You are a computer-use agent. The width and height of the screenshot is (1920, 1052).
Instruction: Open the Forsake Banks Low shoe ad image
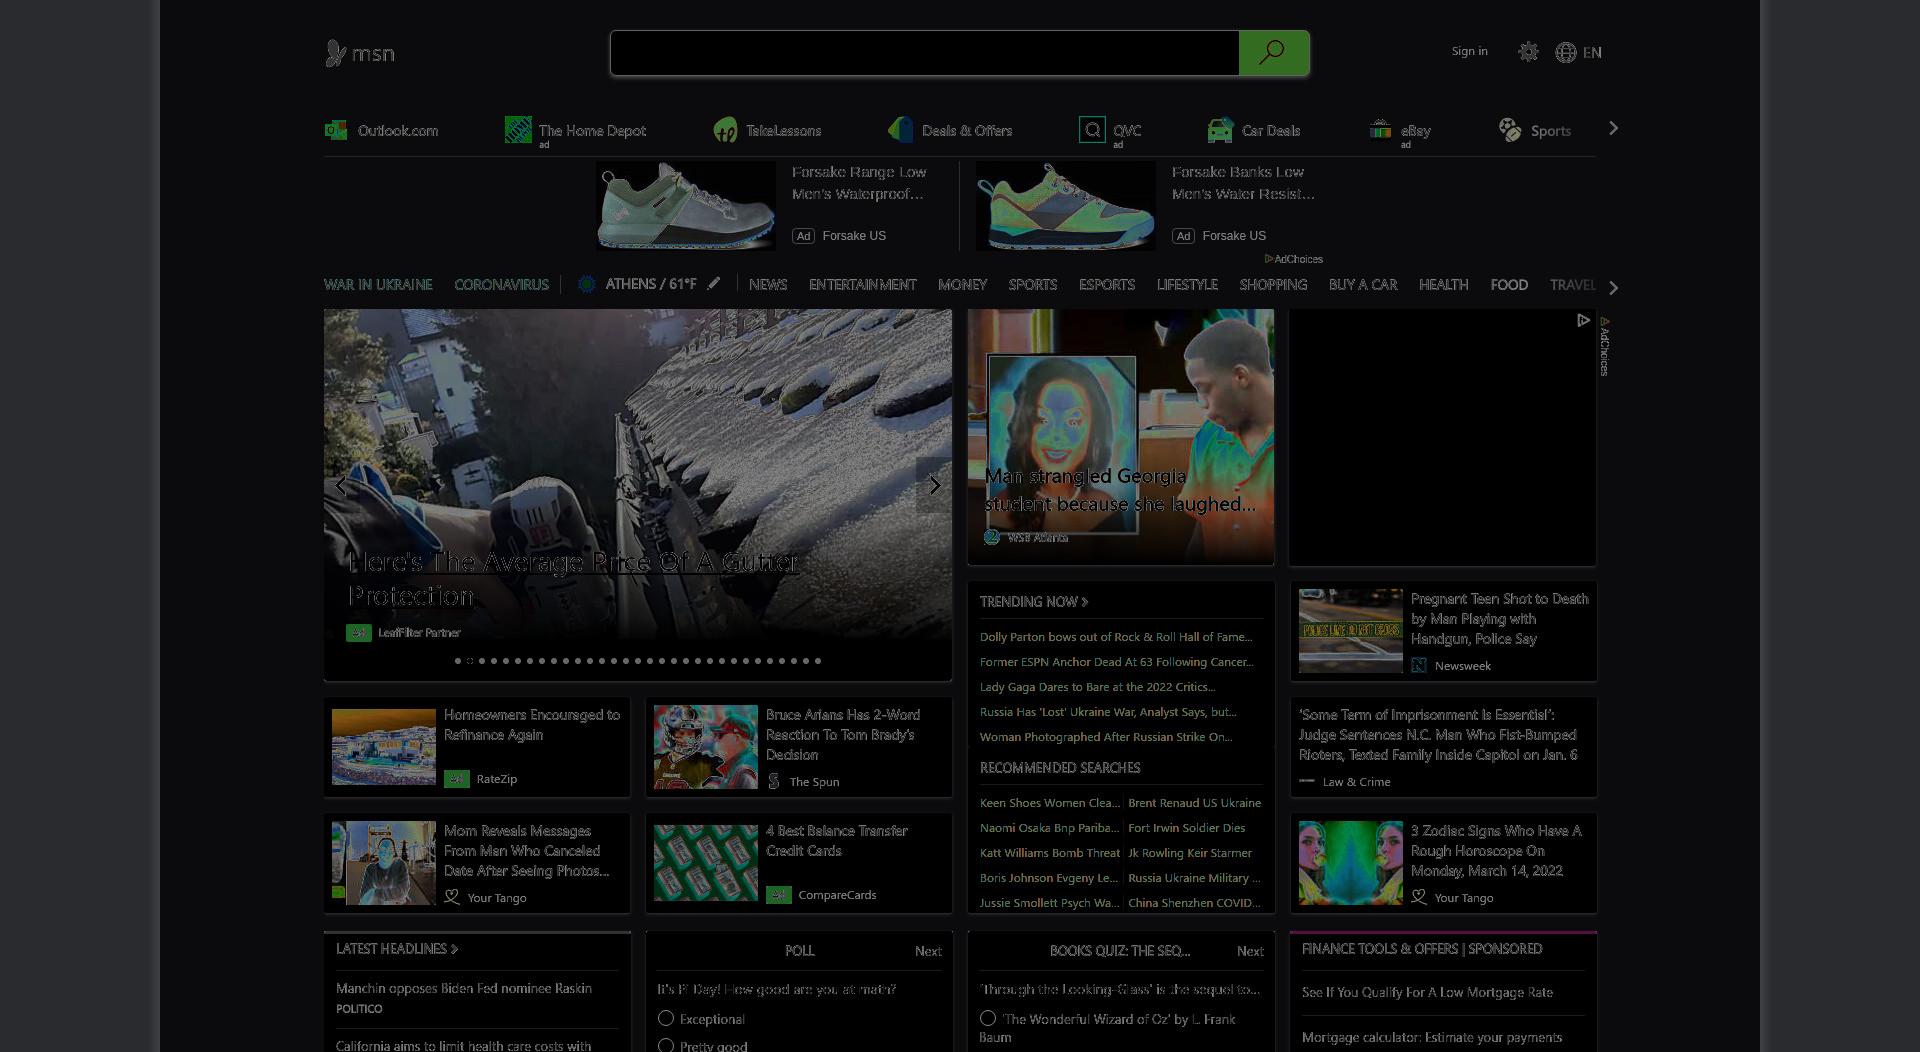click(1066, 207)
